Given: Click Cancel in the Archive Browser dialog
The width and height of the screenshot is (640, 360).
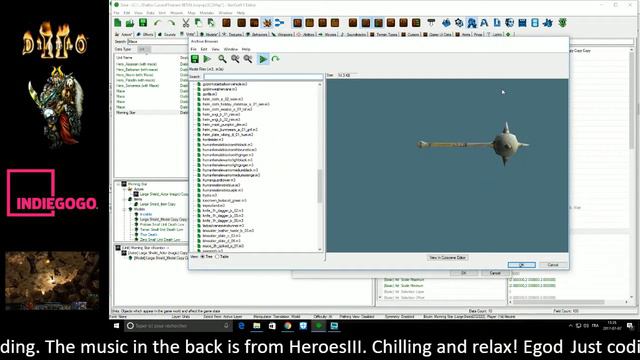Looking at the screenshot, I should (553, 265).
